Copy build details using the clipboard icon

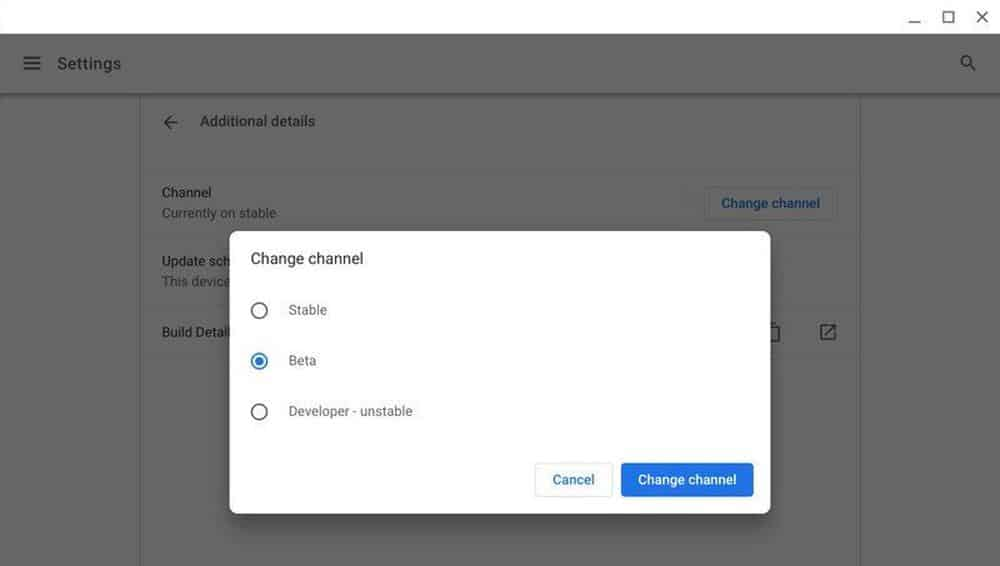(x=775, y=332)
